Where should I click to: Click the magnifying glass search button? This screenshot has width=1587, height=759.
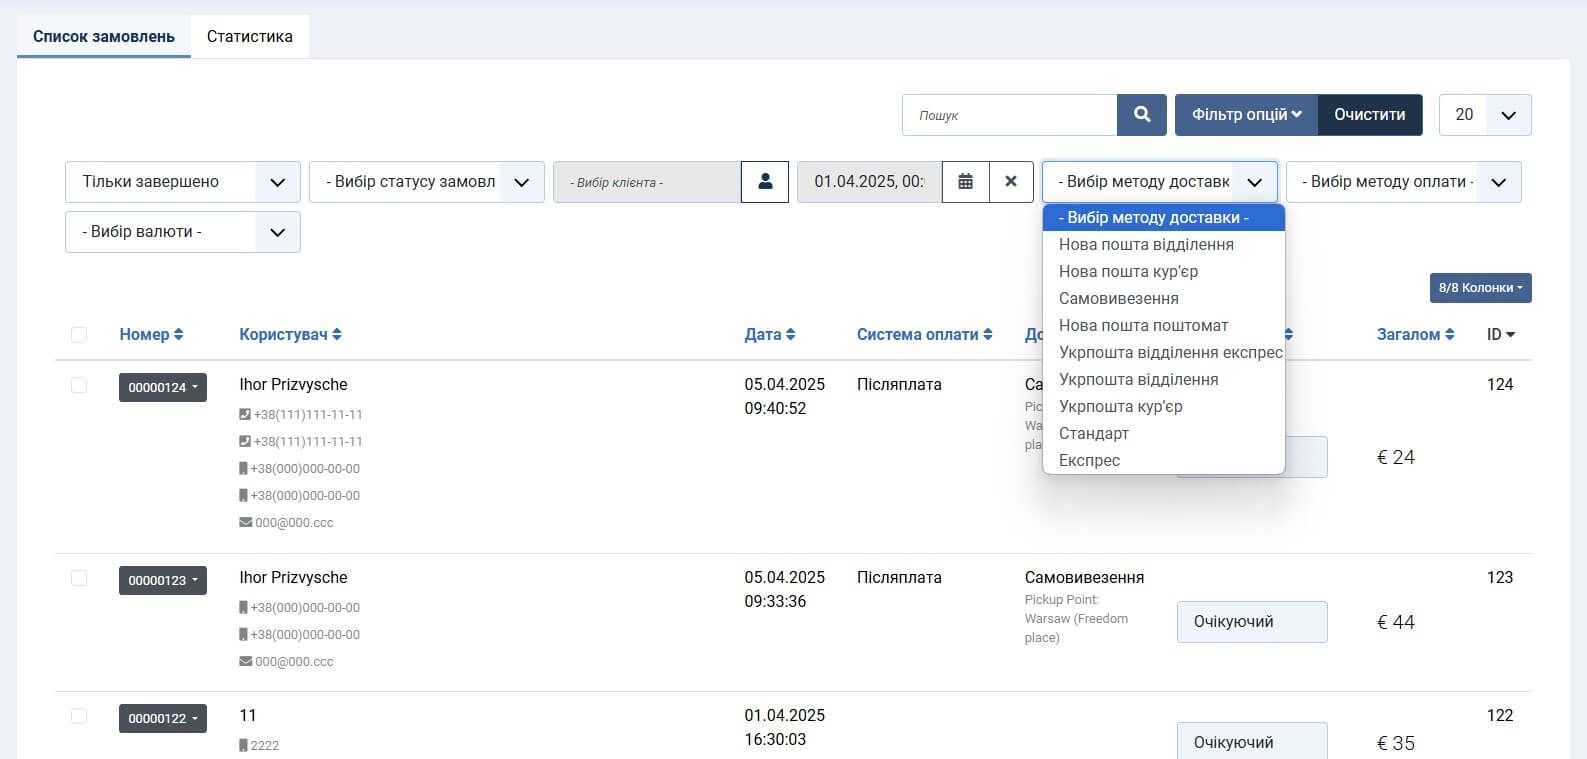[1141, 115]
